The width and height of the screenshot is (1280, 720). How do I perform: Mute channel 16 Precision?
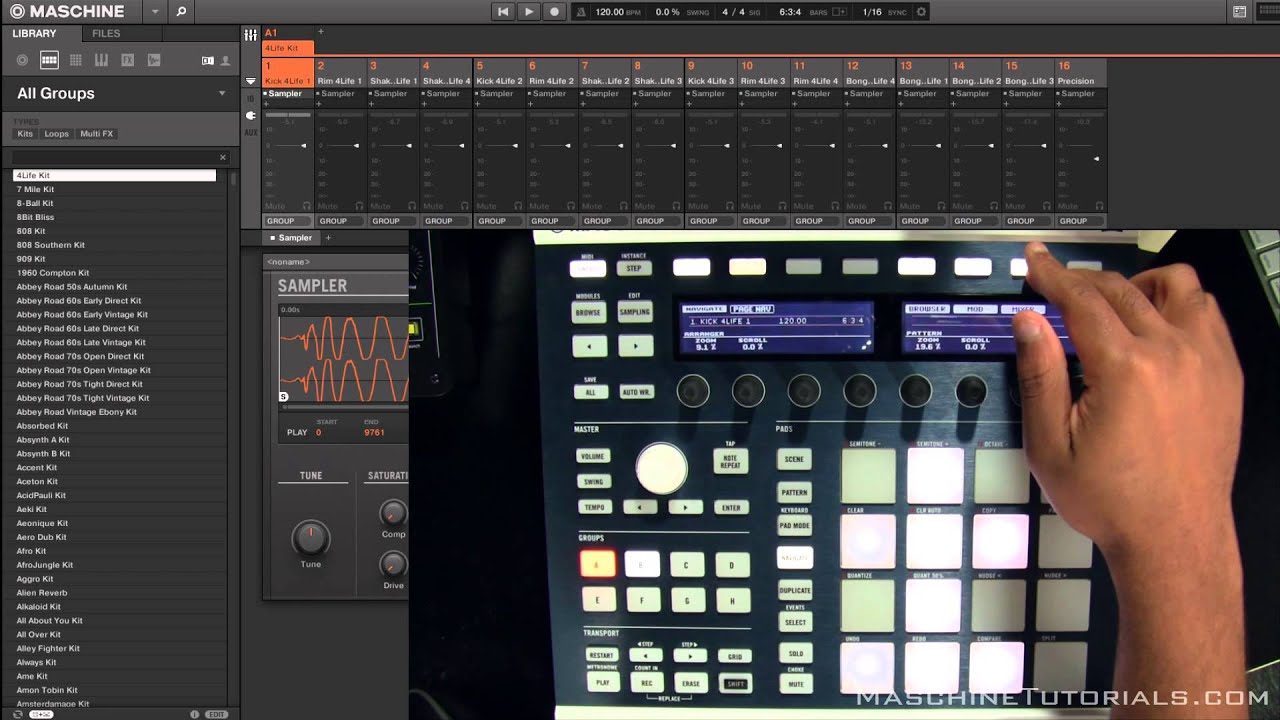point(1067,206)
